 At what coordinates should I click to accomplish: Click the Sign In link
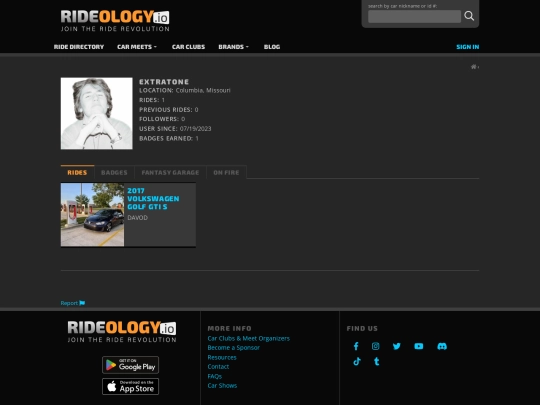coord(468,47)
